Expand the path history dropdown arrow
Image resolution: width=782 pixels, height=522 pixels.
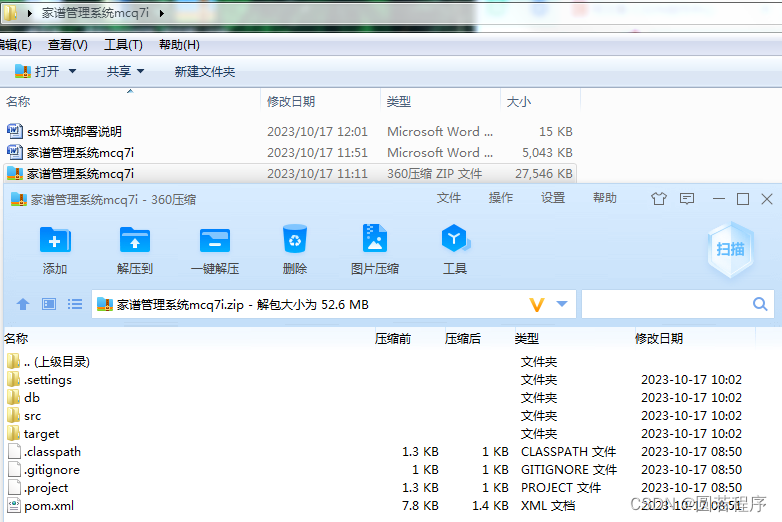pyautogui.click(x=562, y=304)
